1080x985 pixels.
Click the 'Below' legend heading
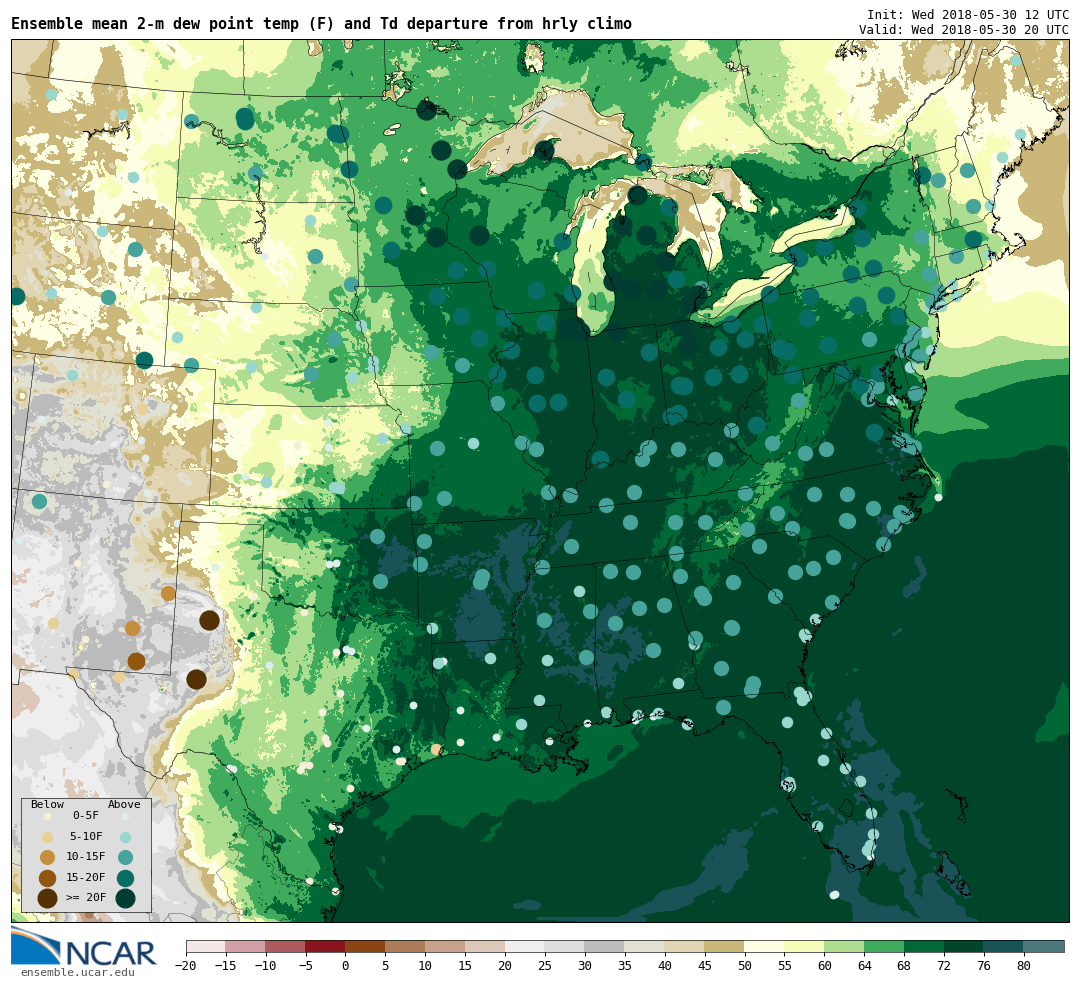(x=48, y=804)
